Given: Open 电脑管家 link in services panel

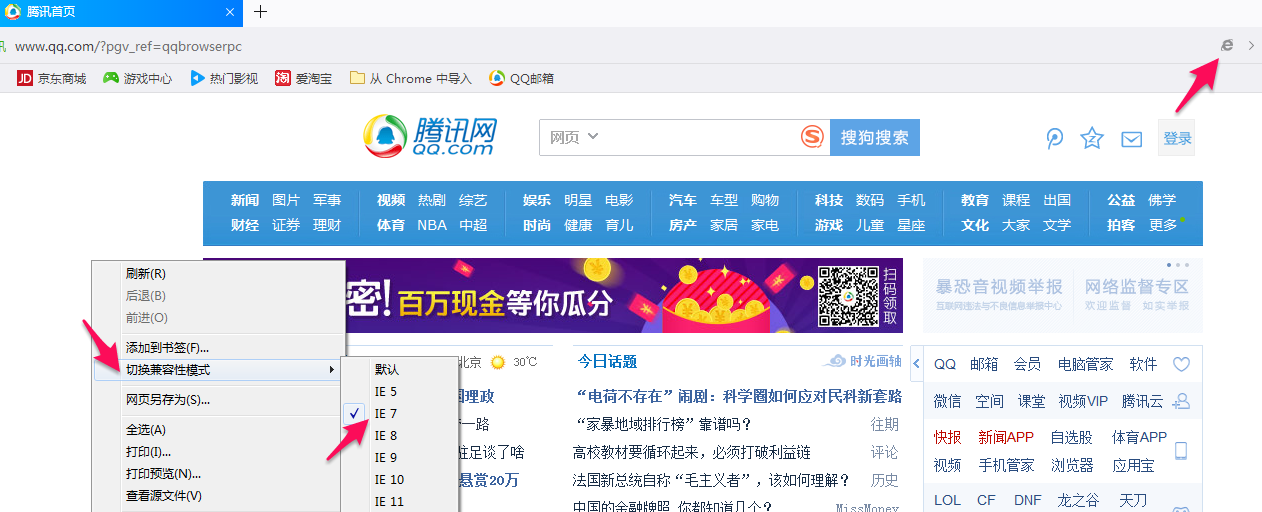Looking at the screenshot, I should click(1085, 364).
